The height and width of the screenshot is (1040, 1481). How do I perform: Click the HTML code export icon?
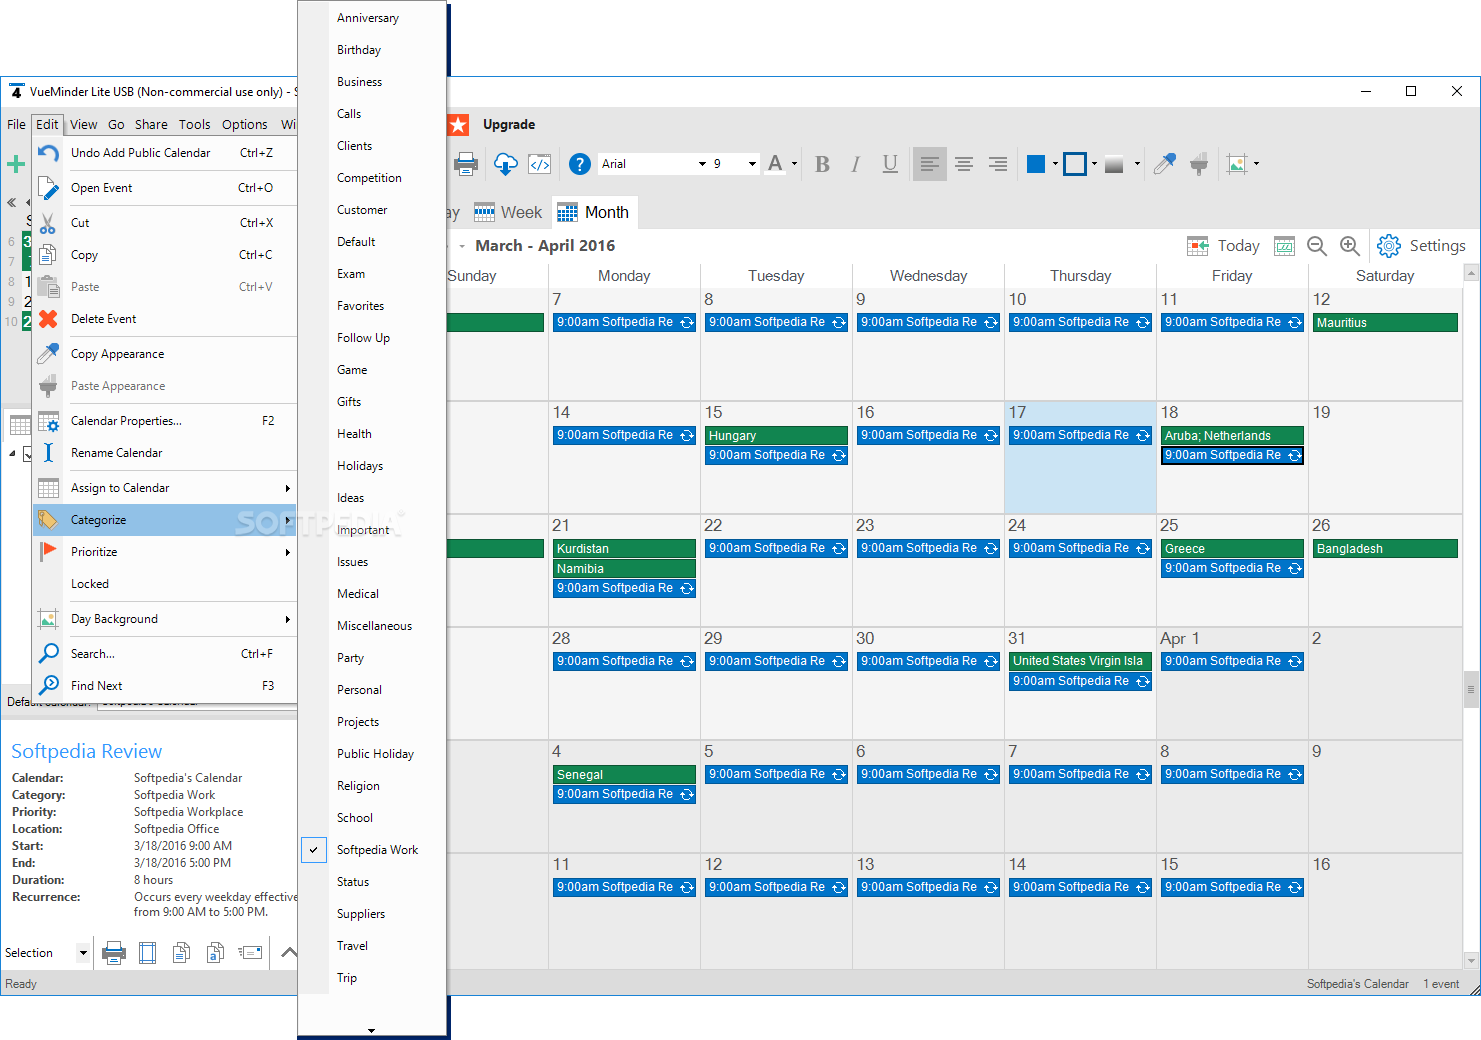[540, 164]
